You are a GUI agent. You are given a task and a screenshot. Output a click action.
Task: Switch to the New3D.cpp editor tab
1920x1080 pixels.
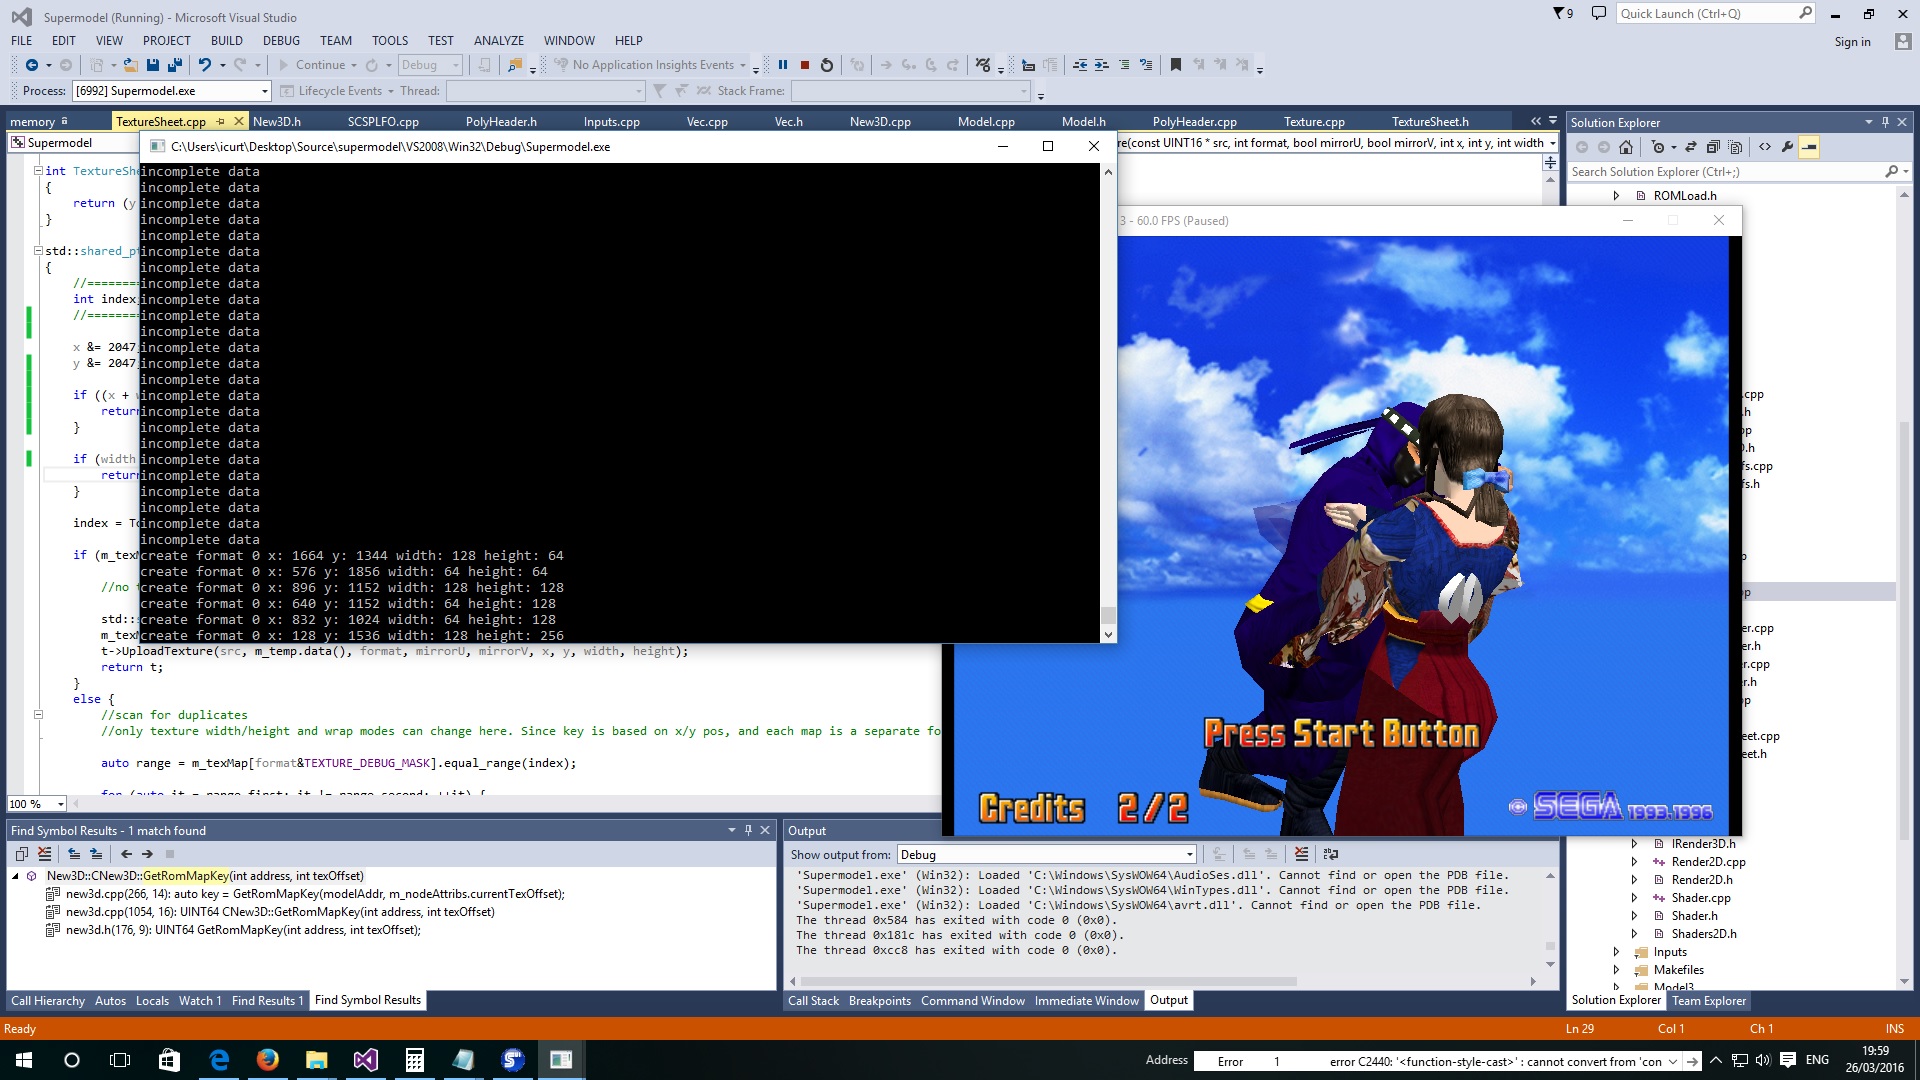click(880, 122)
